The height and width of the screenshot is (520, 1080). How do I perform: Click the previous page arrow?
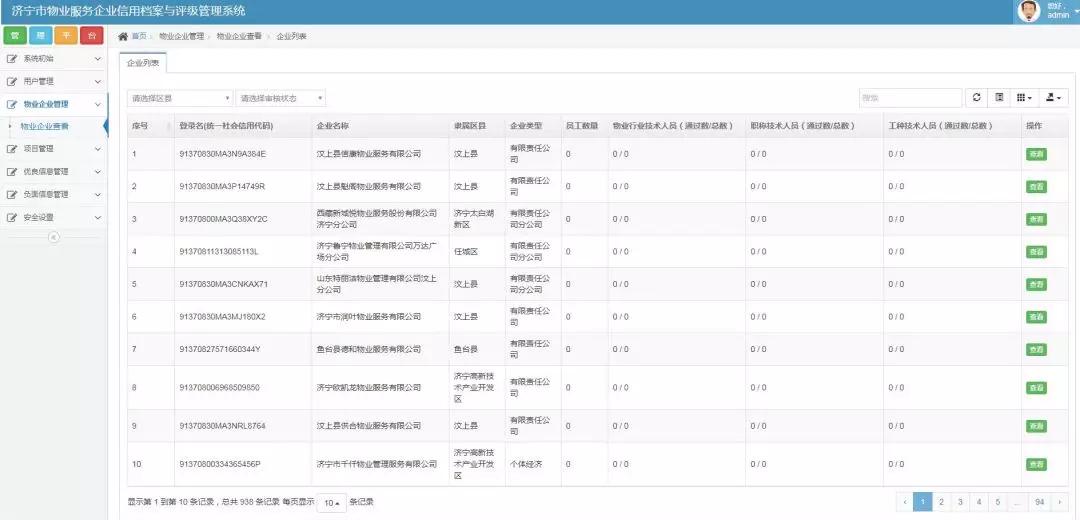click(x=905, y=502)
